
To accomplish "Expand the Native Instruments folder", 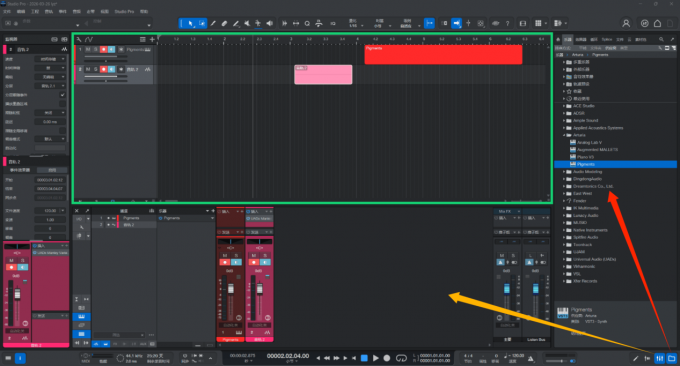I will tap(564, 230).
